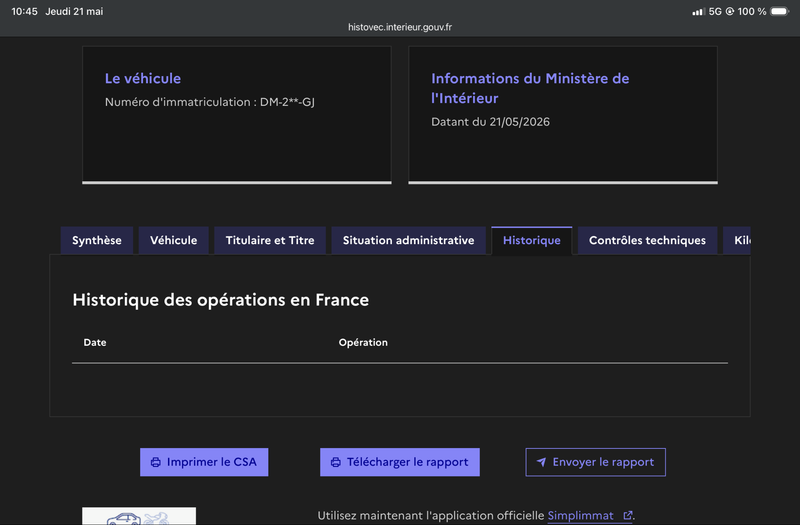Click the Le véhicule card heading
800x525 pixels.
143,79
